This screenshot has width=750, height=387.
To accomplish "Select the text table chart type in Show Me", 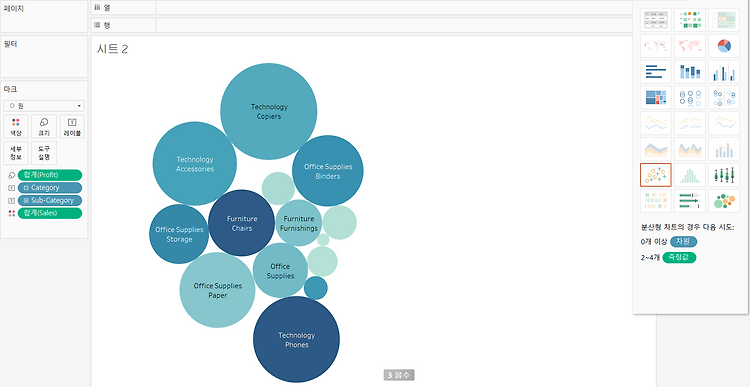I will (x=656, y=20).
